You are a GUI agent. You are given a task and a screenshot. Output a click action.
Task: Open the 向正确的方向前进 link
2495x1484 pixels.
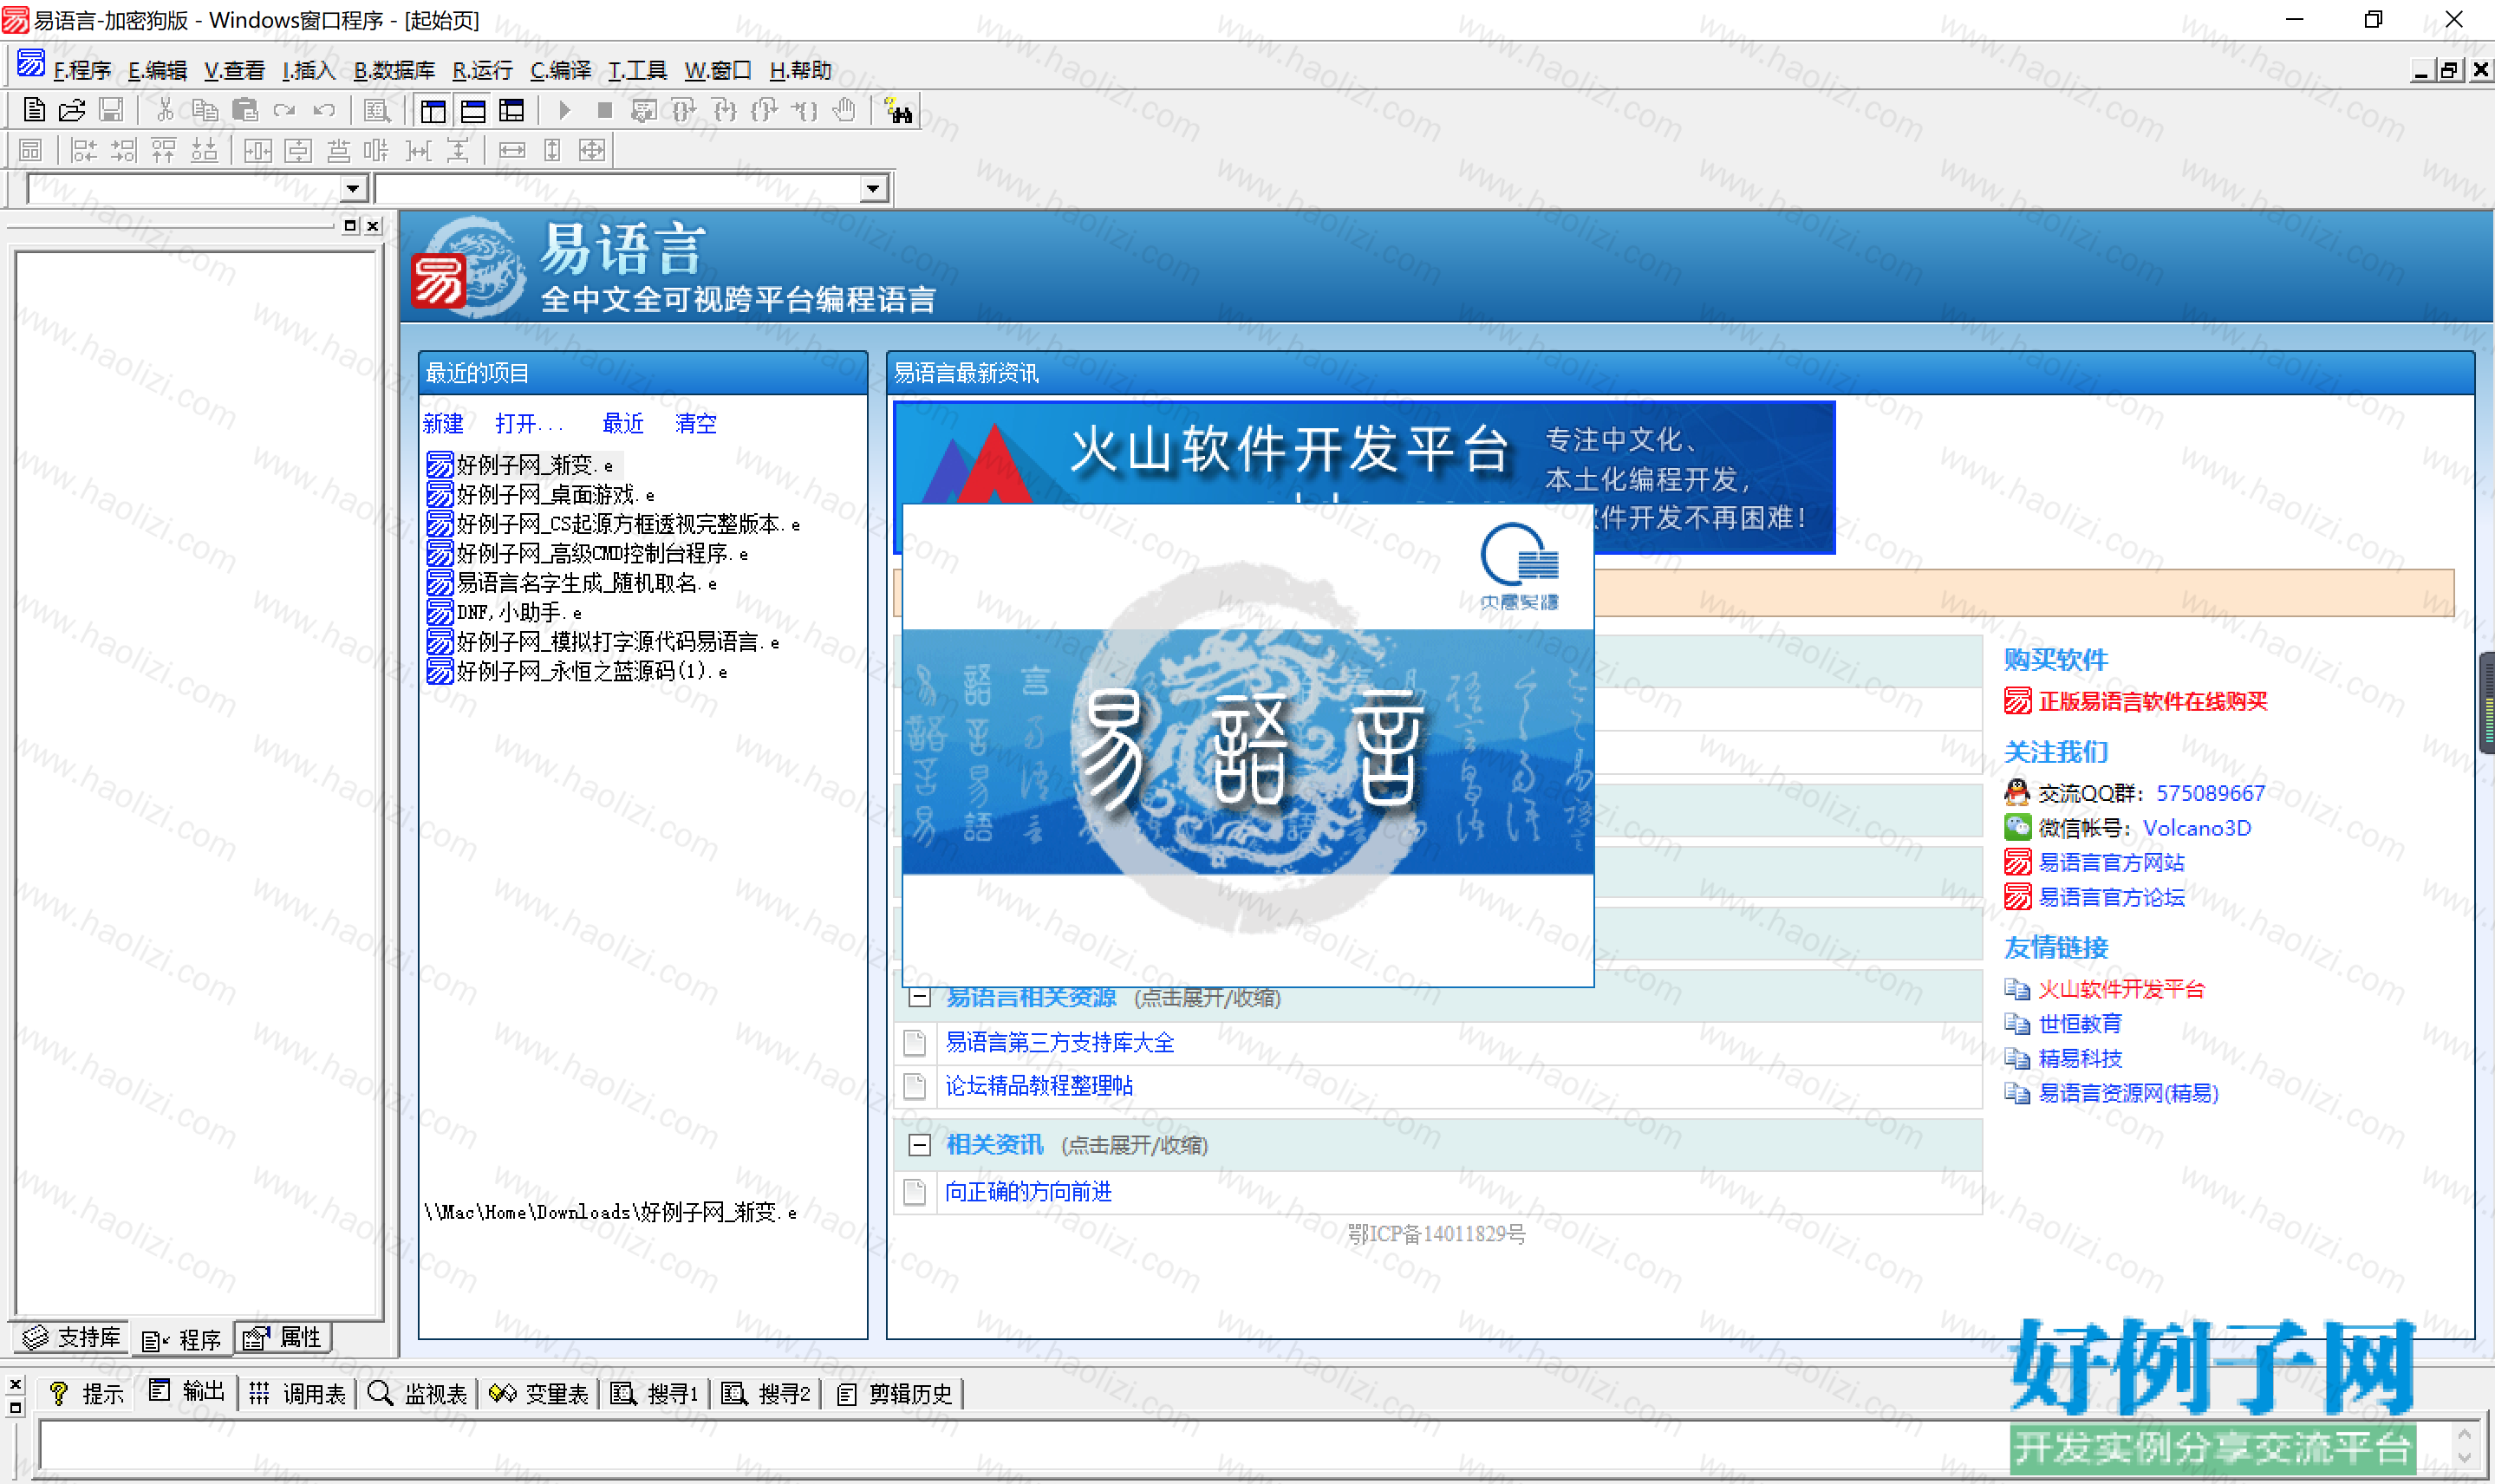point(1028,1191)
